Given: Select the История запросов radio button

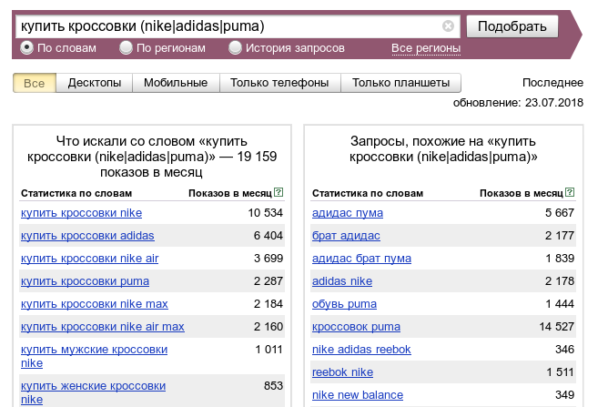Looking at the screenshot, I should coord(235,48).
